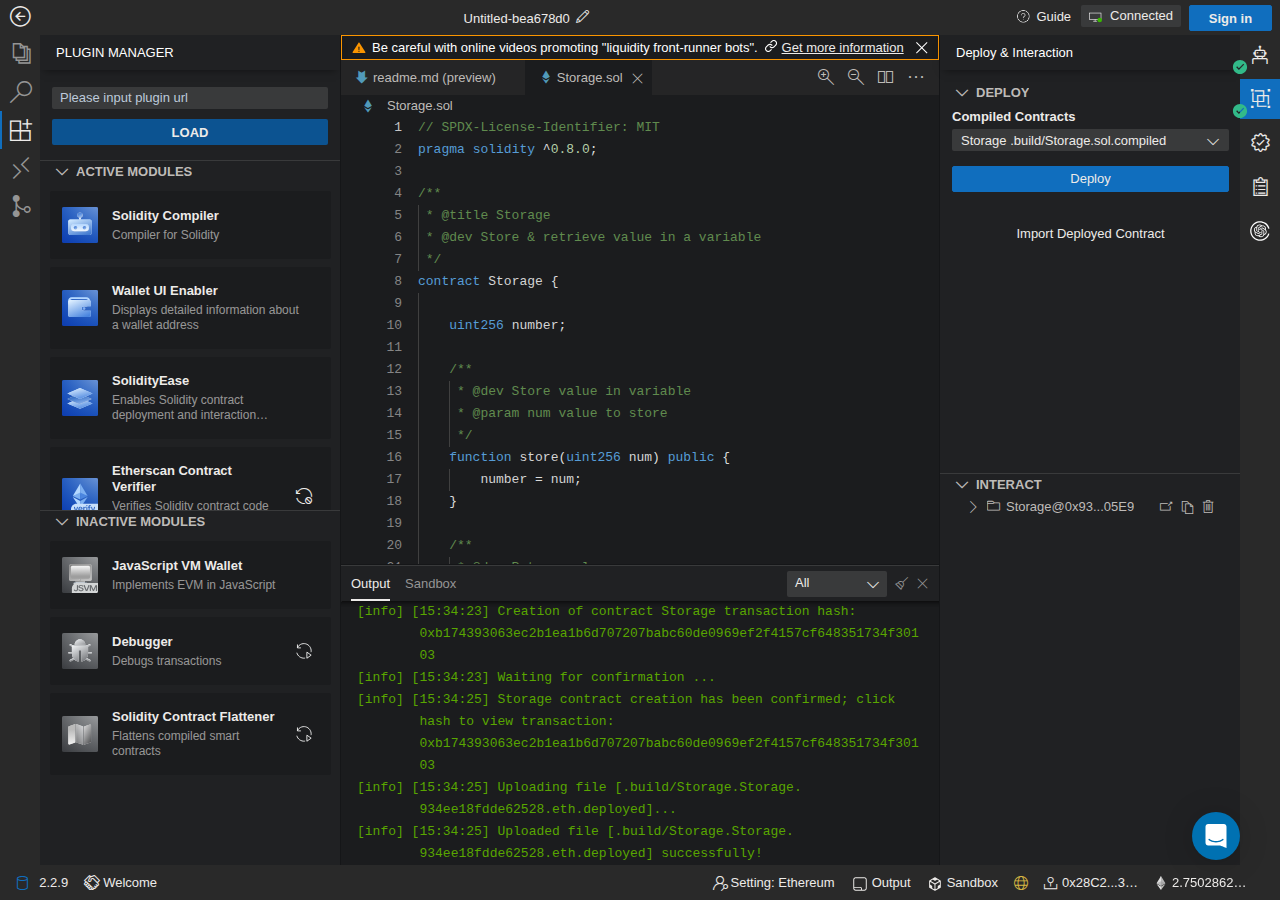1280x900 pixels.
Task: Select the Deploy & Interaction icon in right sidebar
Action: [x=1260, y=98]
